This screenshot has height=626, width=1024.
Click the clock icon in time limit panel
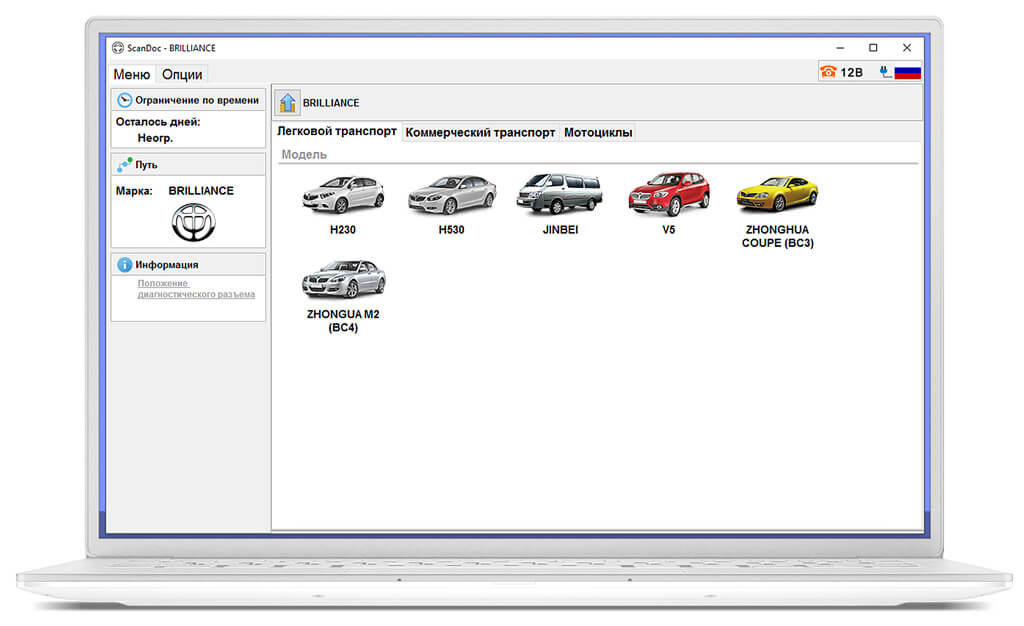pos(124,100)
